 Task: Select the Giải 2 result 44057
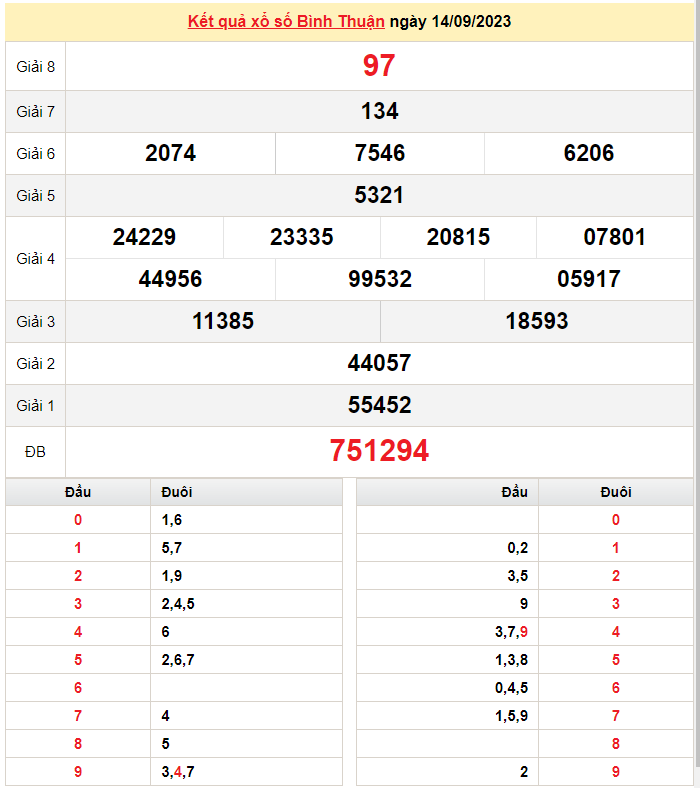coord(379,363)
